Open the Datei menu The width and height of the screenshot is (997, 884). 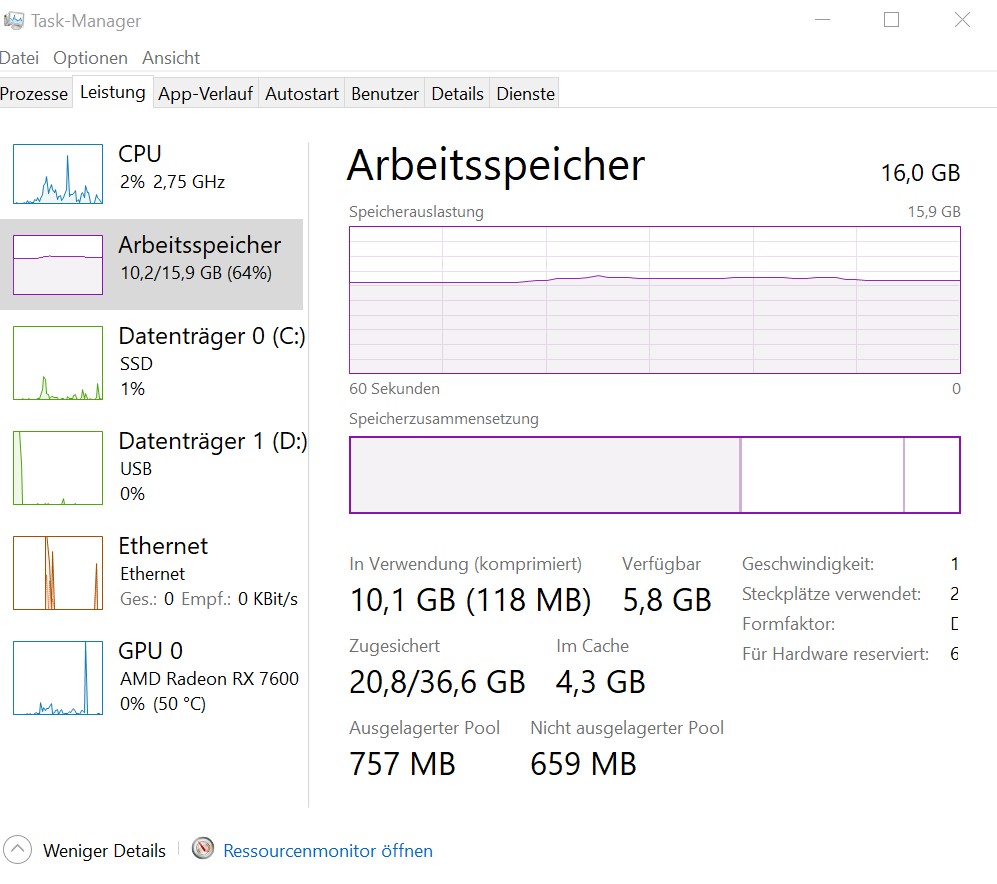(x=19, y=58)
